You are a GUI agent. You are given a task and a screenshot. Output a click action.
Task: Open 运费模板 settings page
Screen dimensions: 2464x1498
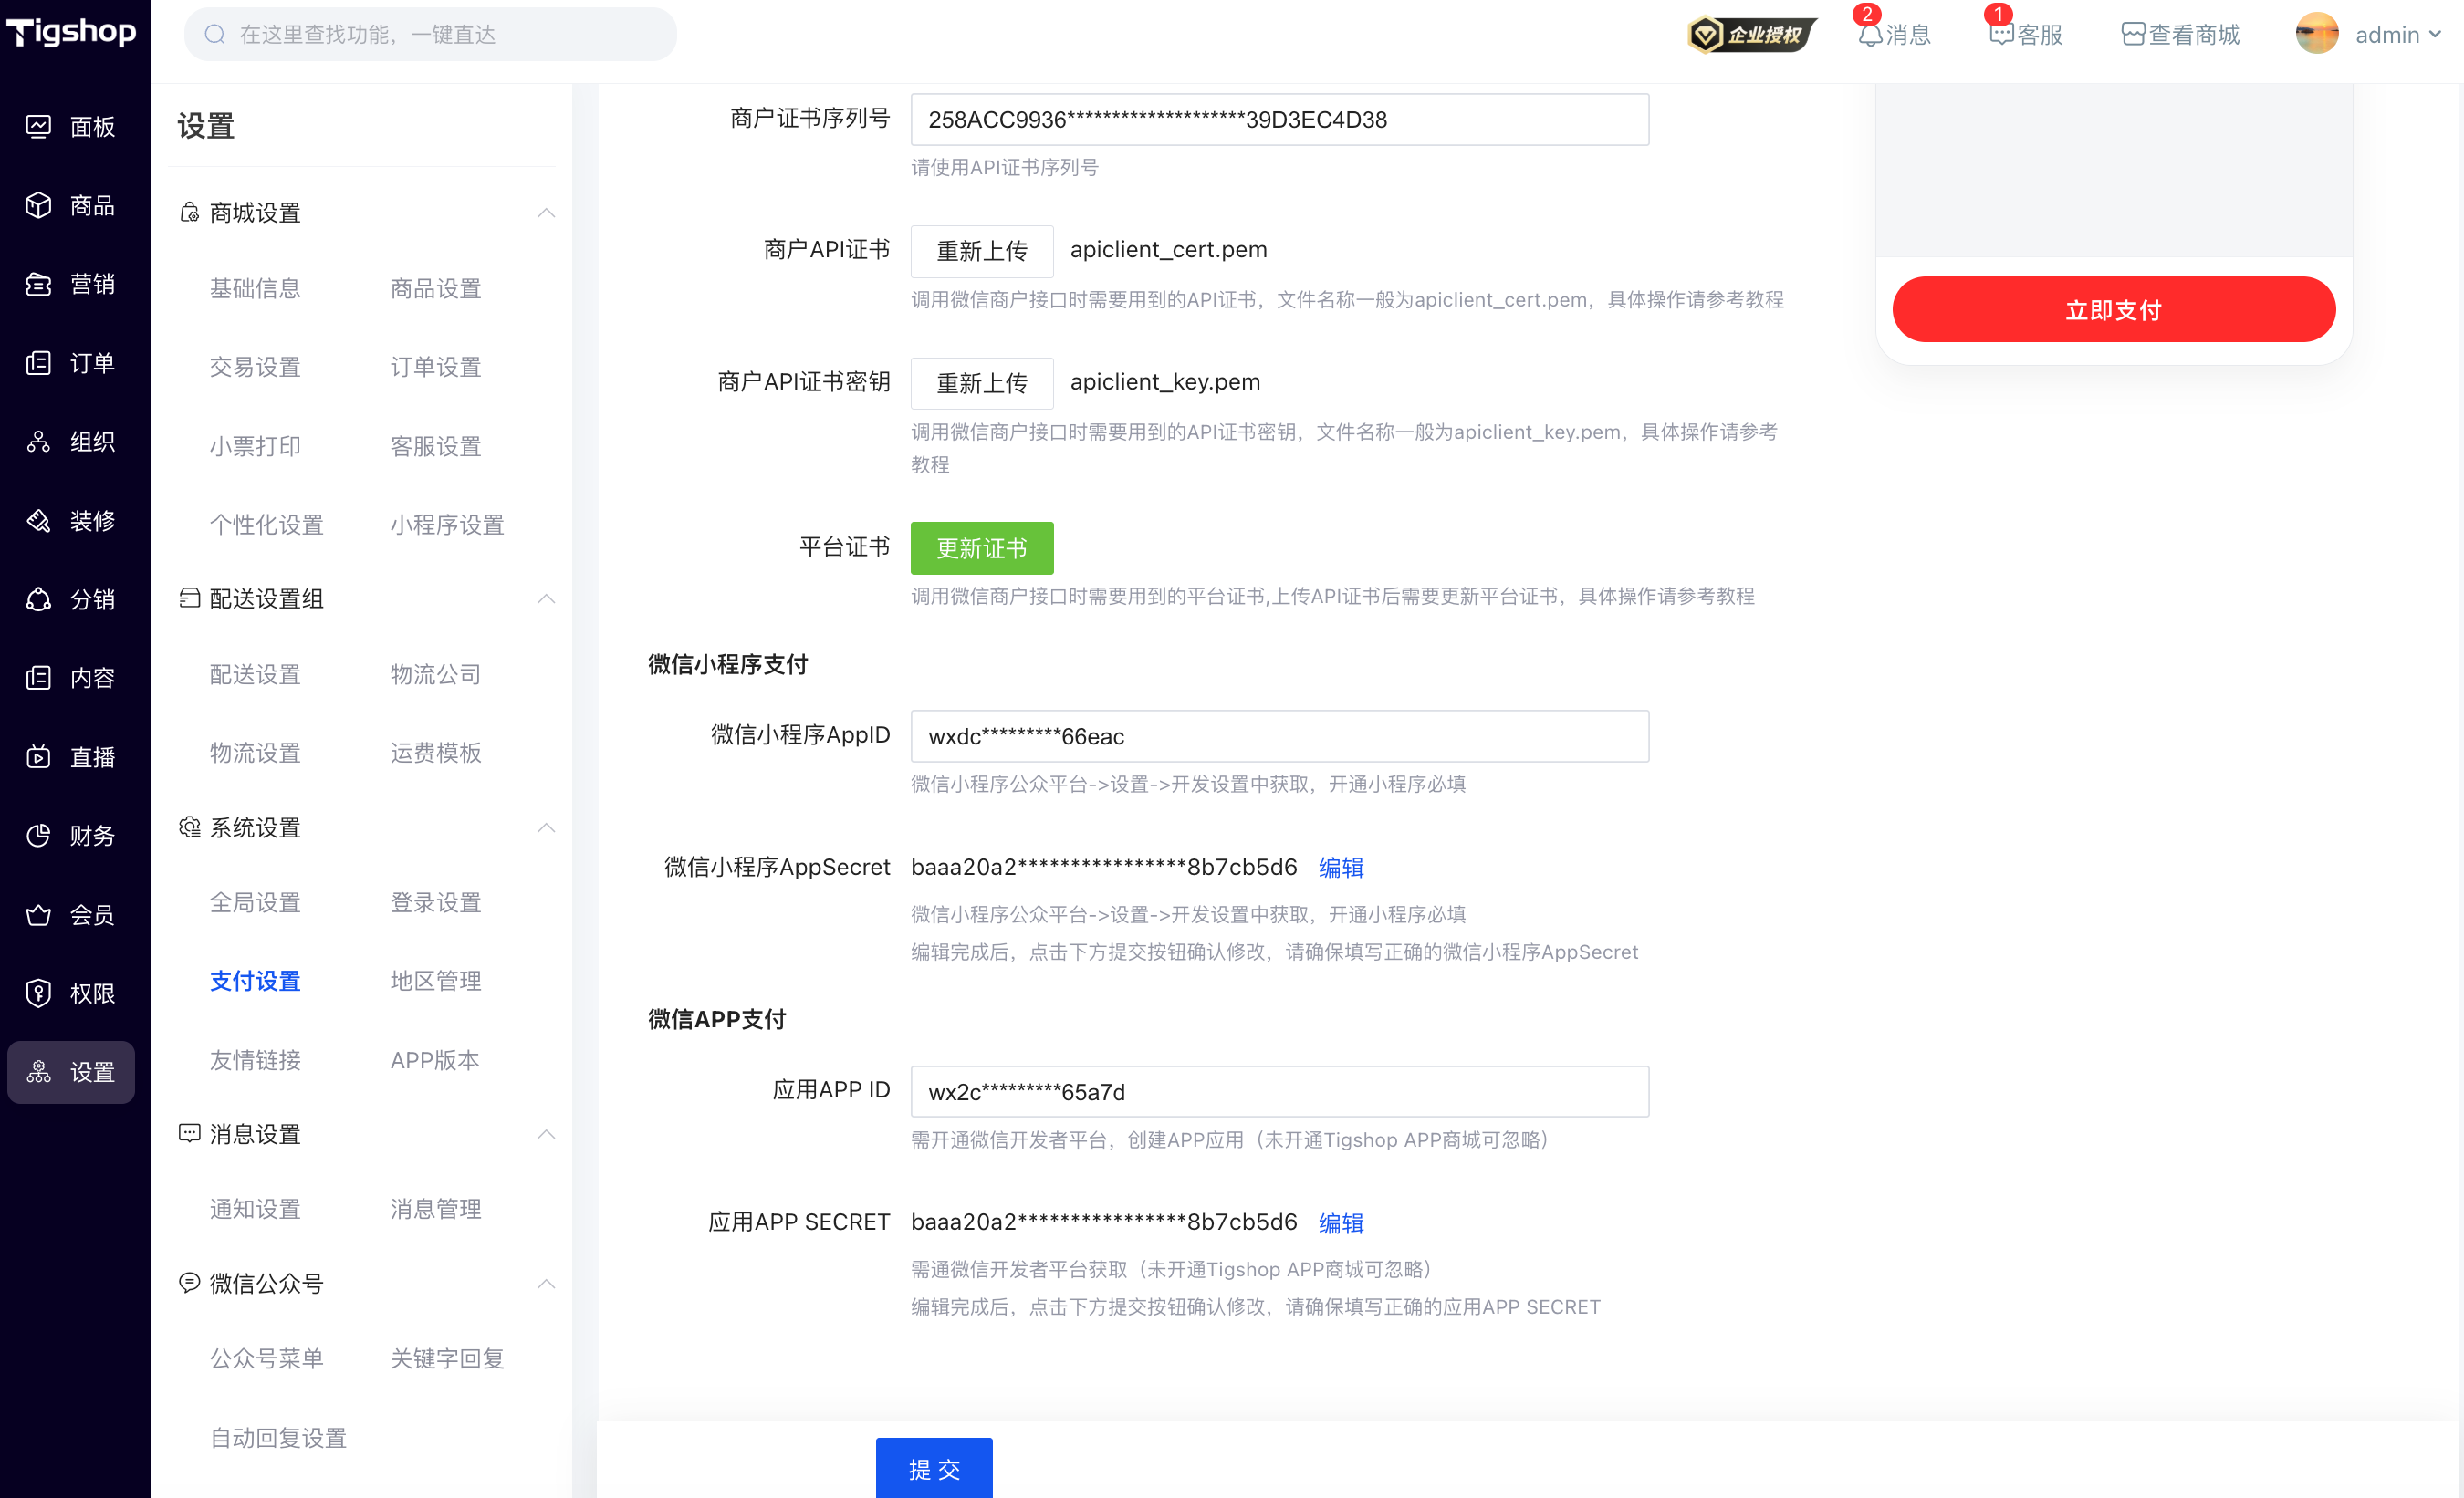[436, 753]
